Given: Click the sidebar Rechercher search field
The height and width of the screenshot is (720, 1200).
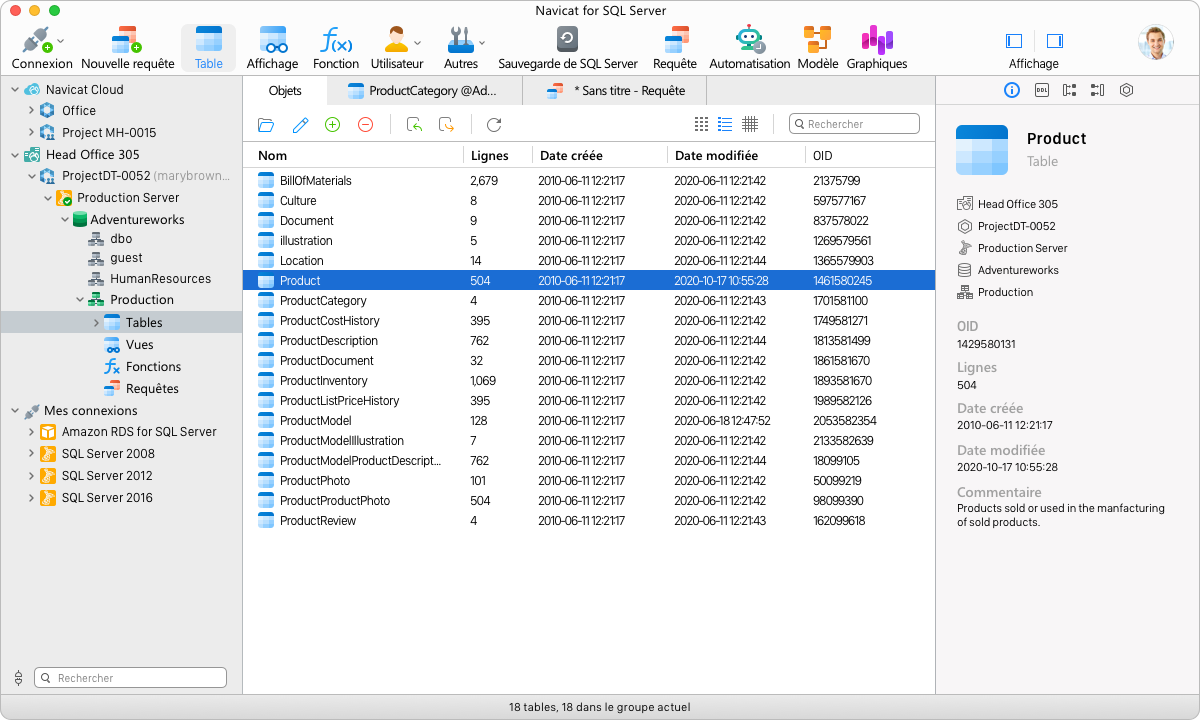Looking at the screenshot, I should click(x=130, y=678).
